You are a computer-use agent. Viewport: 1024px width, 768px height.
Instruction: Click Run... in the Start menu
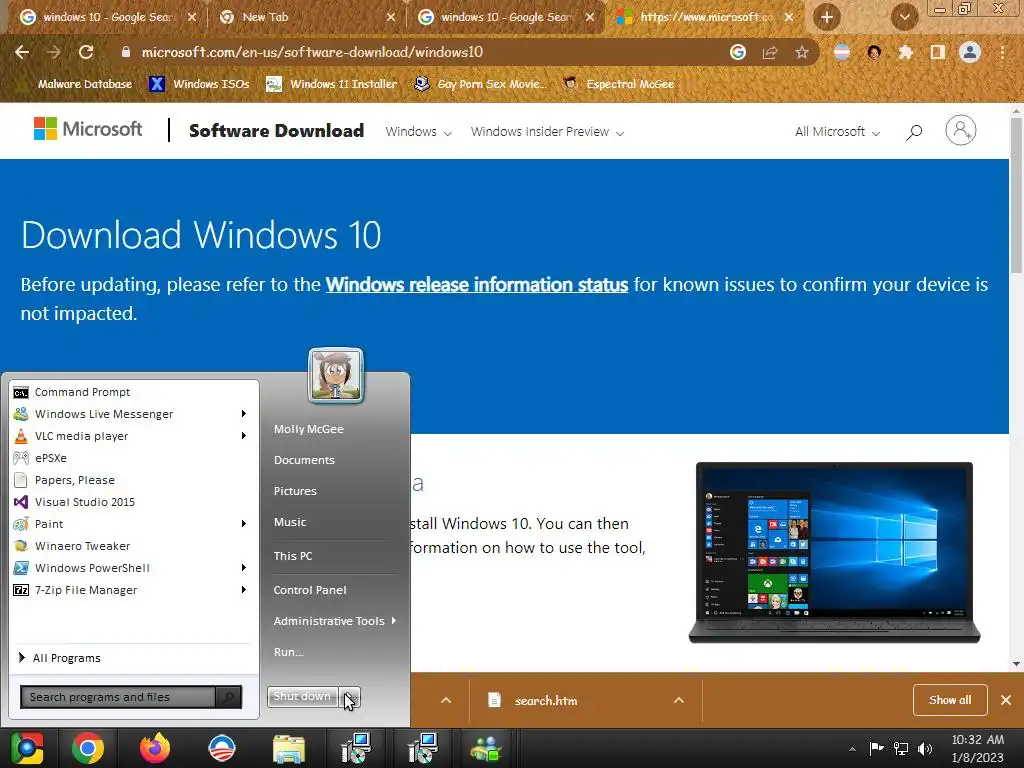click(289, 652)
